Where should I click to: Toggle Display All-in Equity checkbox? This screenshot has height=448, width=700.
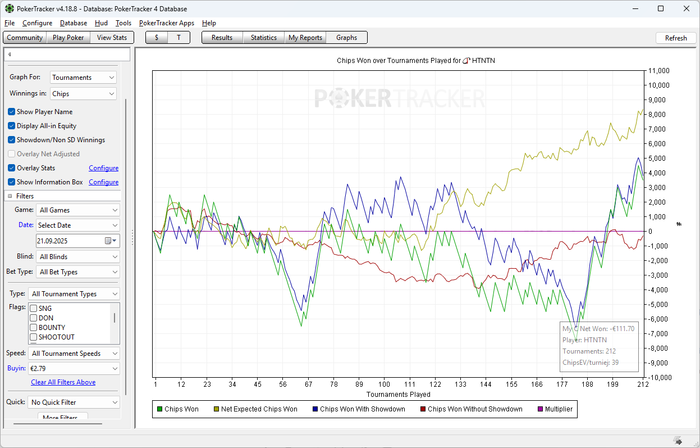(x=12, y=125)
